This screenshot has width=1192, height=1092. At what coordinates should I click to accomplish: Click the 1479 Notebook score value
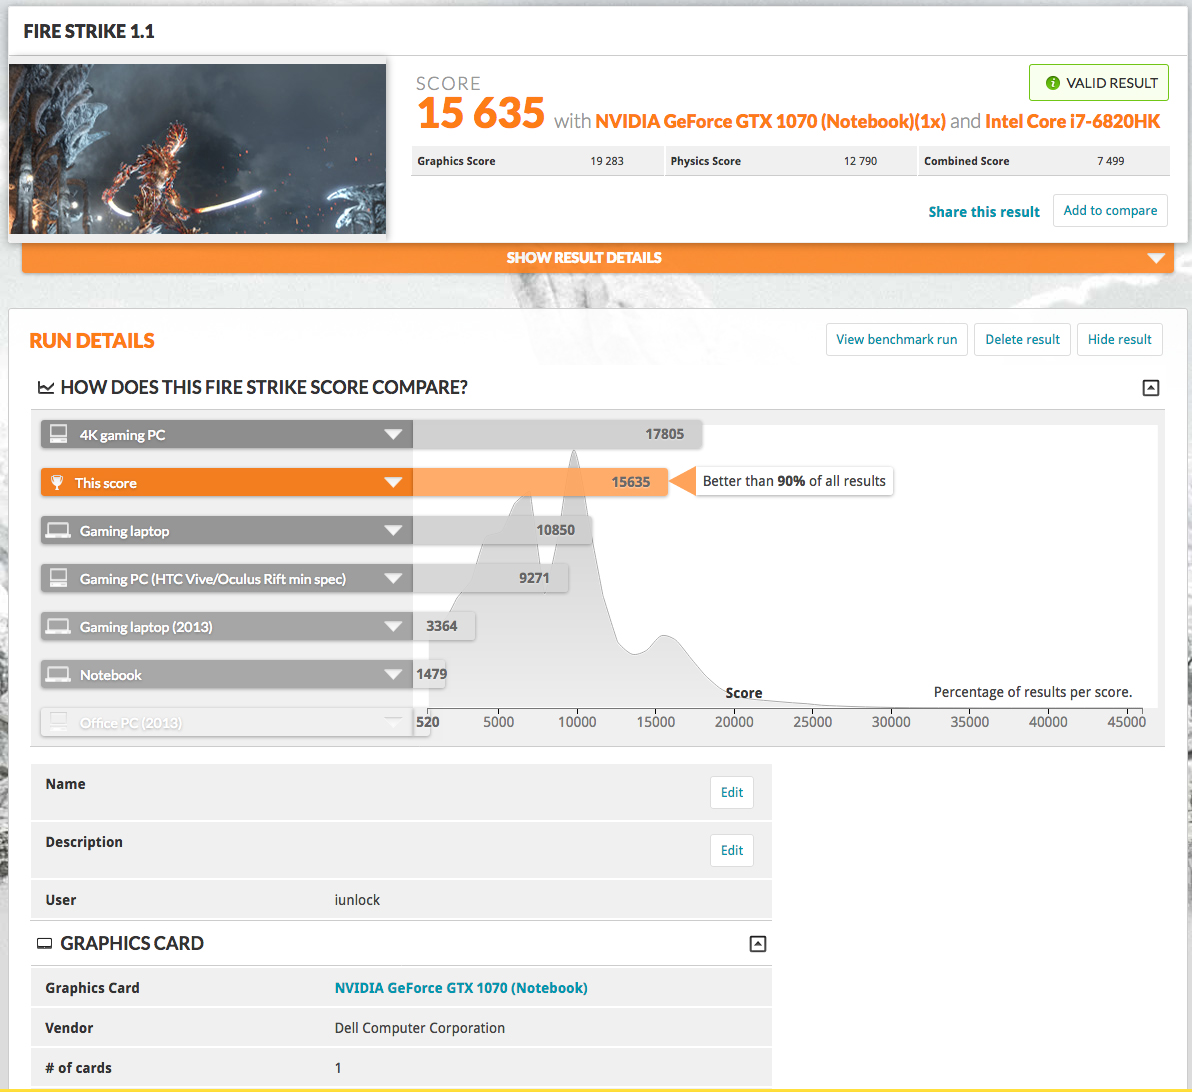coord(431,674)
